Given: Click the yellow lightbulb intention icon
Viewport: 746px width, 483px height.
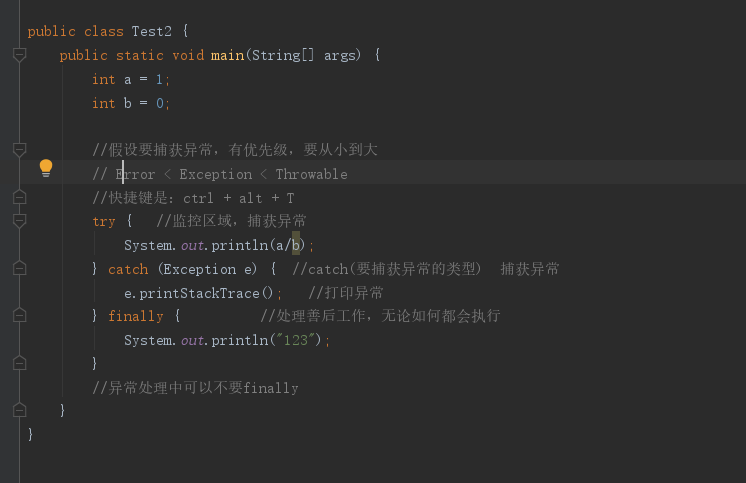Looking at the screenshot, I should coord(45,168).
